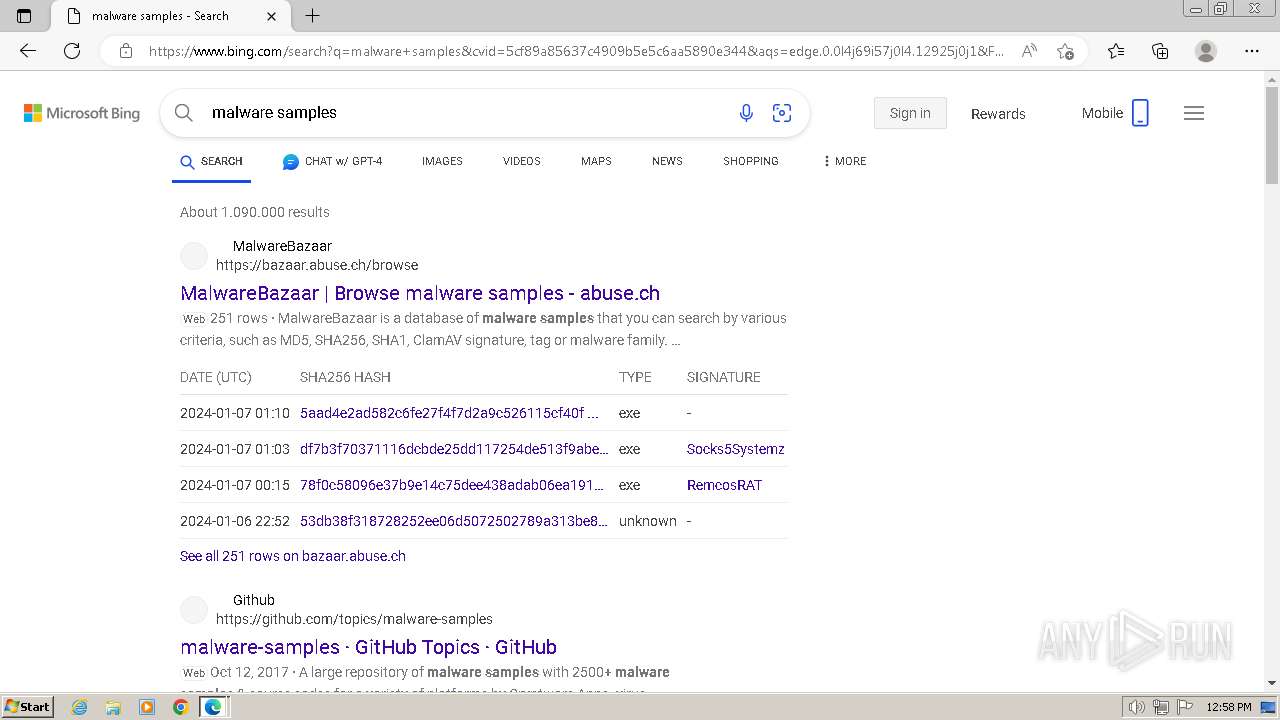Click the MalwareBazaar site favicon
This screenshot has height=720, width=1280.
[x=194, y=255]
